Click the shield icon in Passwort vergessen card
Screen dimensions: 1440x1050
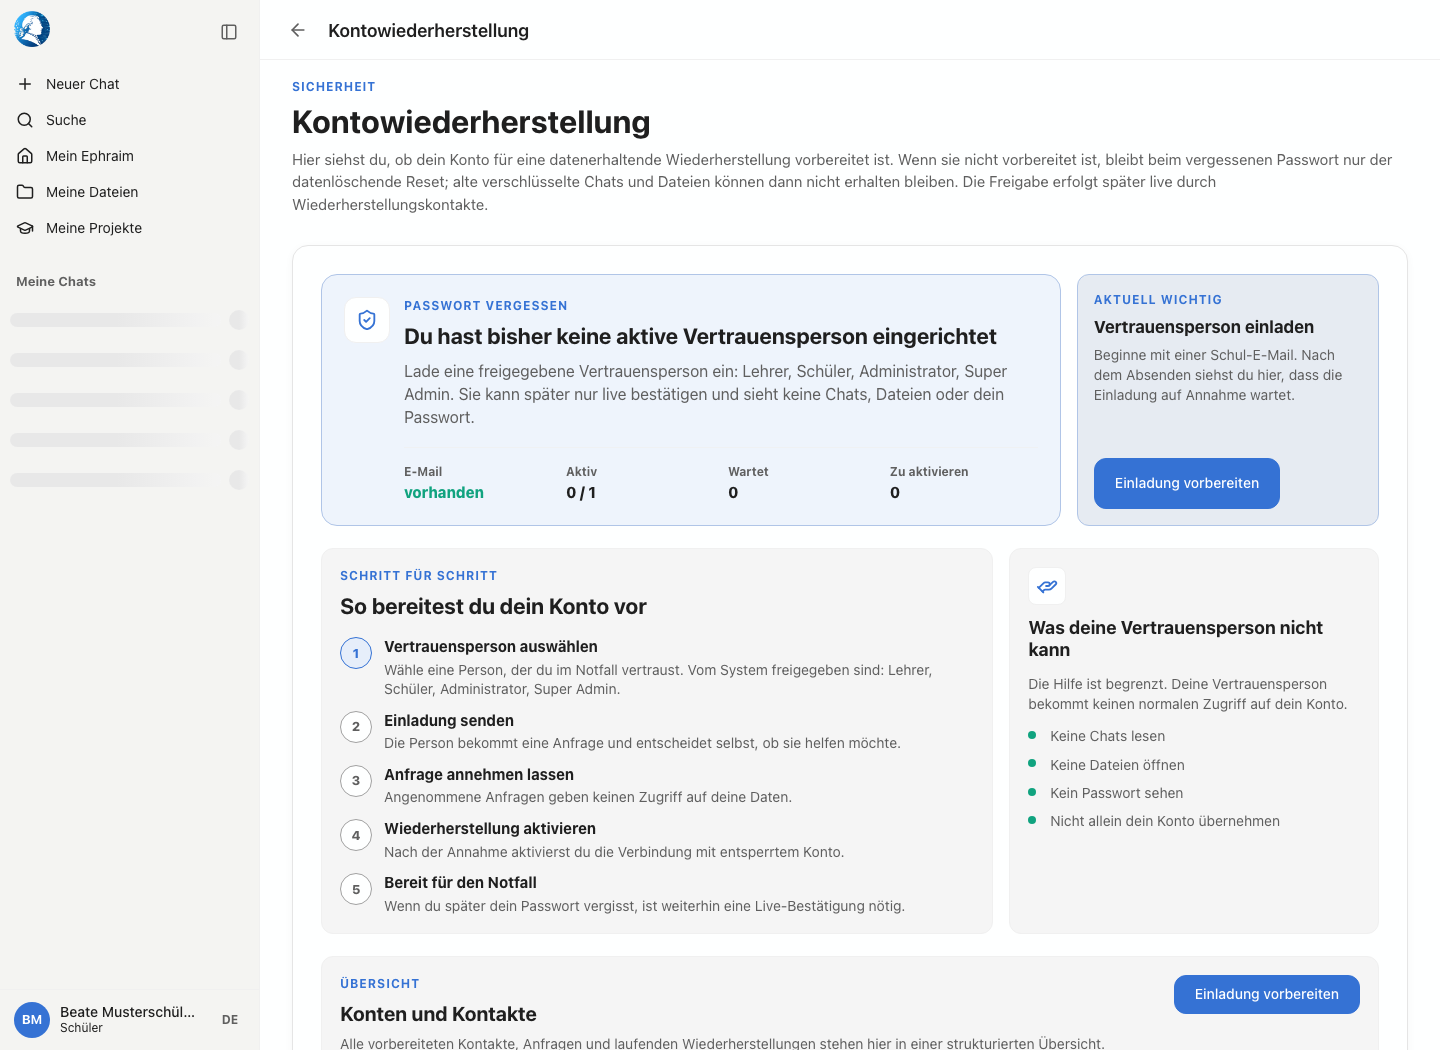(367, 320)
